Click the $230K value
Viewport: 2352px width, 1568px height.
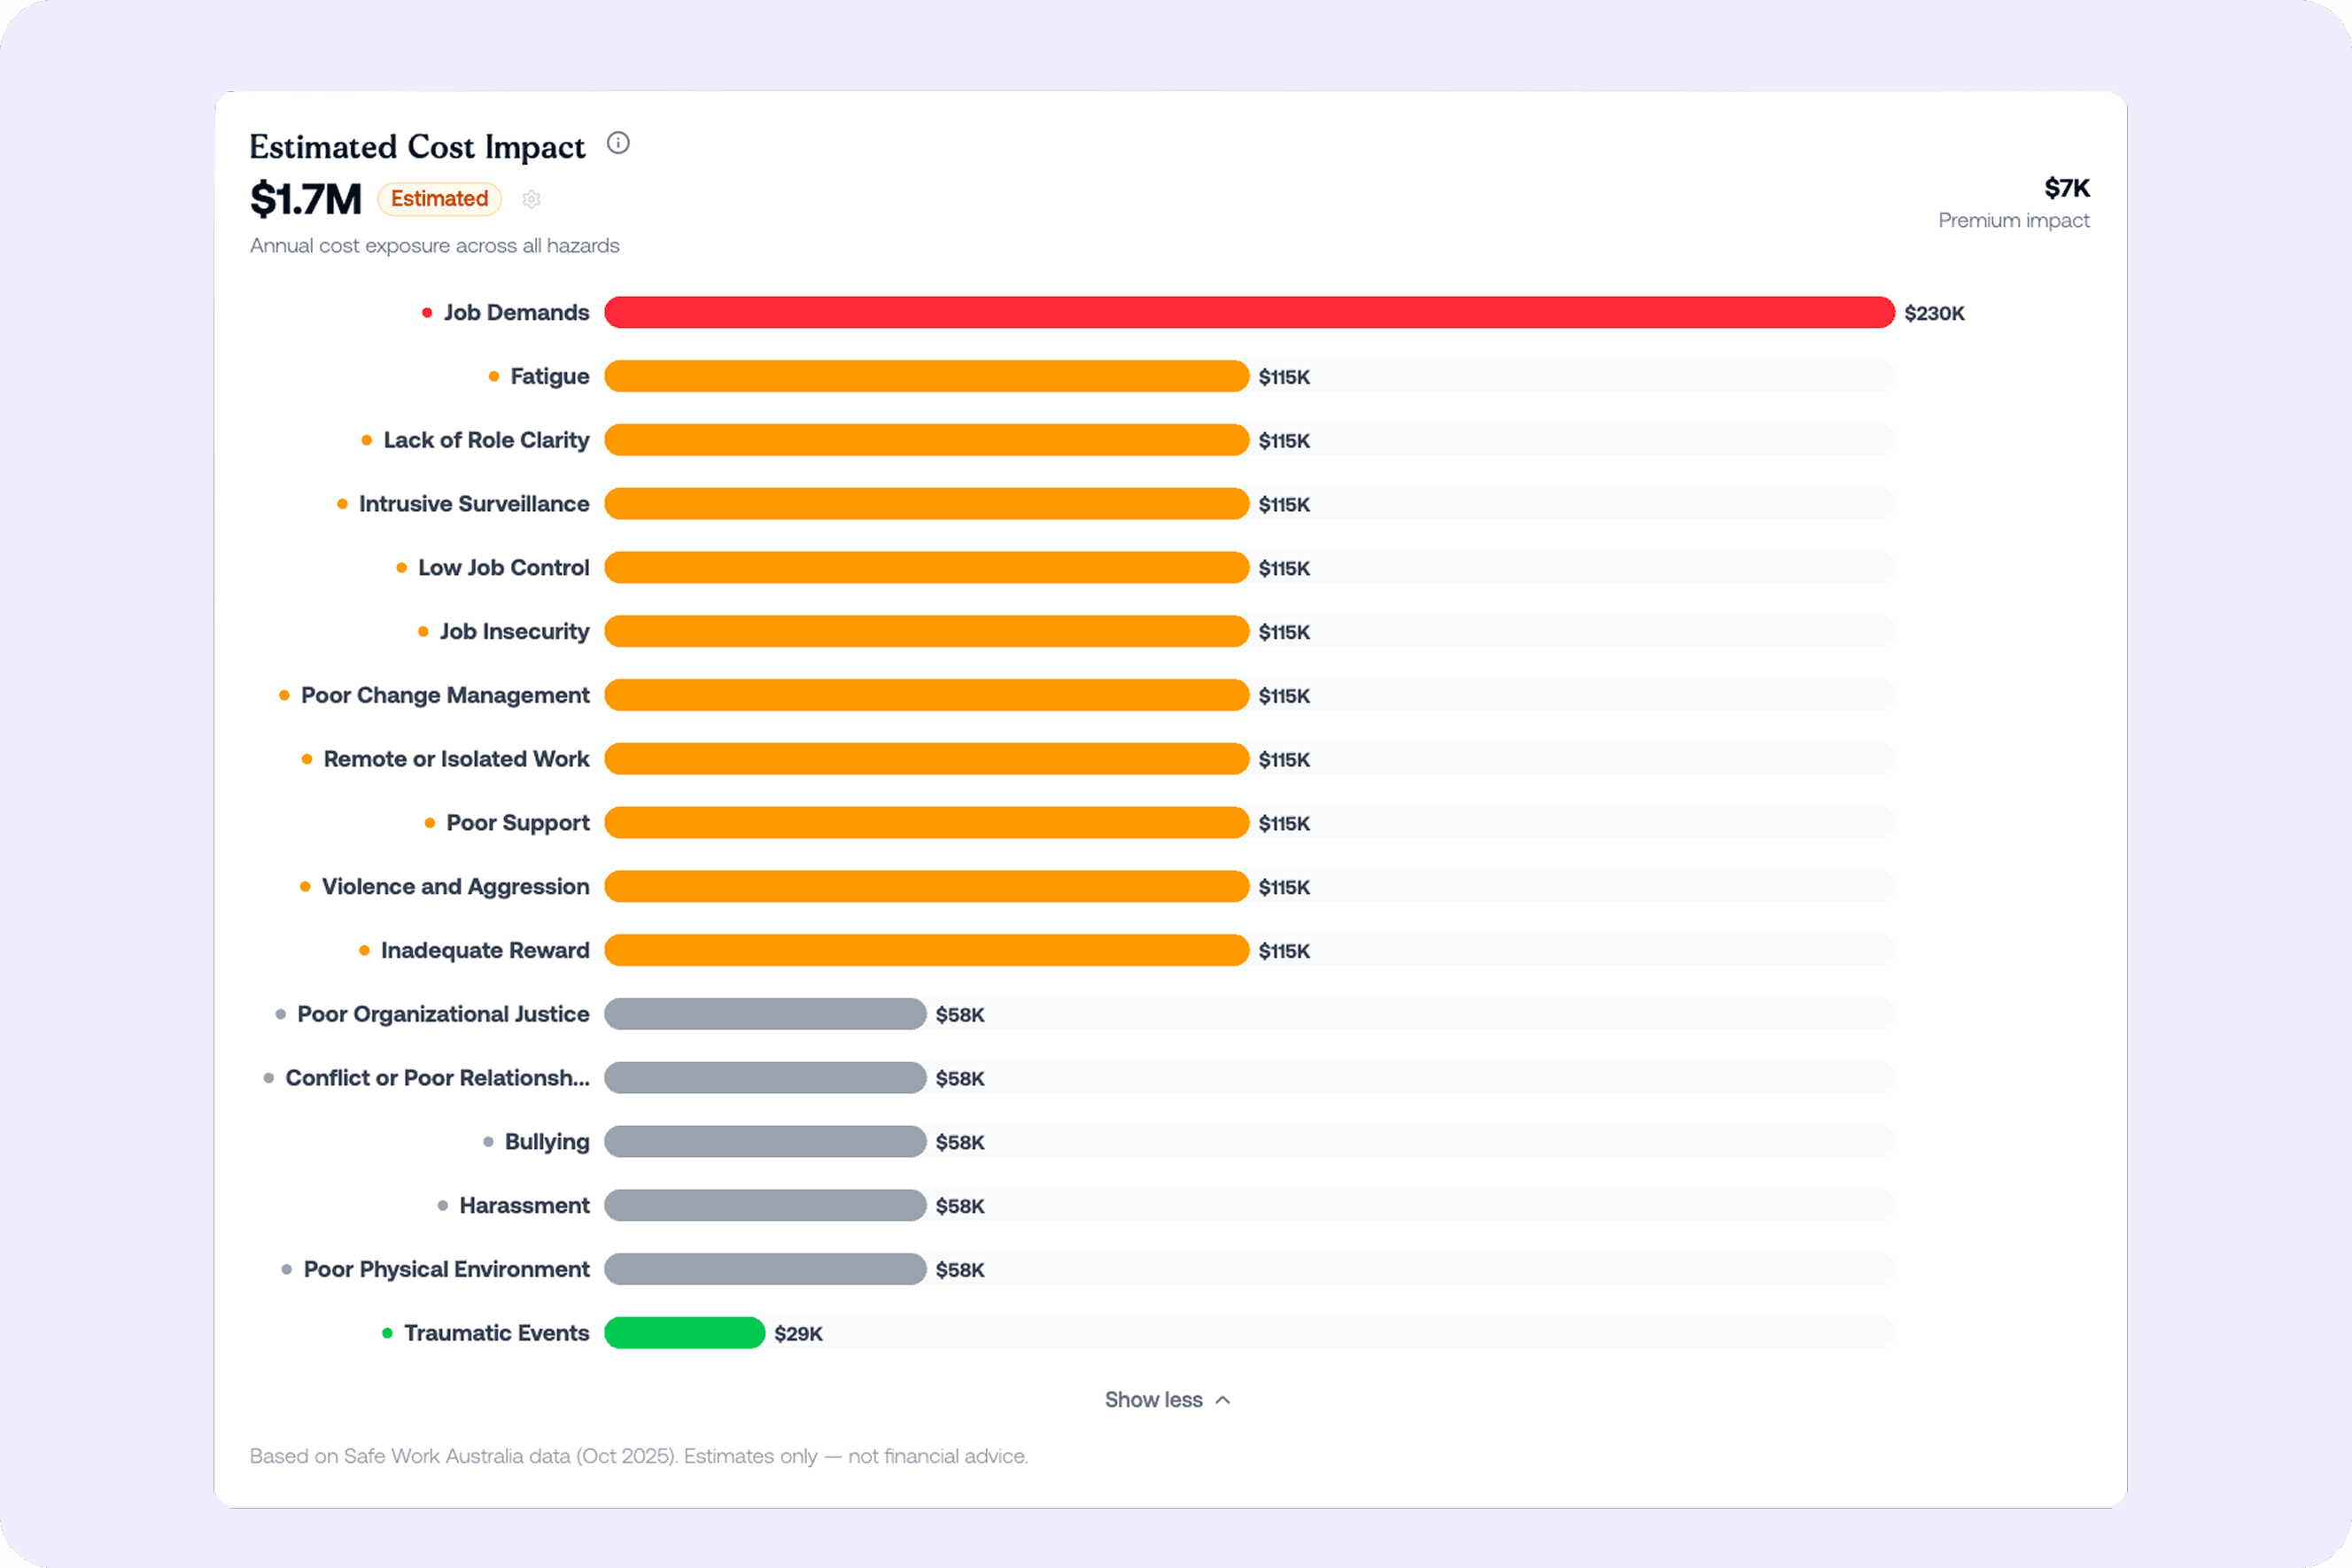pos(1934,314)
